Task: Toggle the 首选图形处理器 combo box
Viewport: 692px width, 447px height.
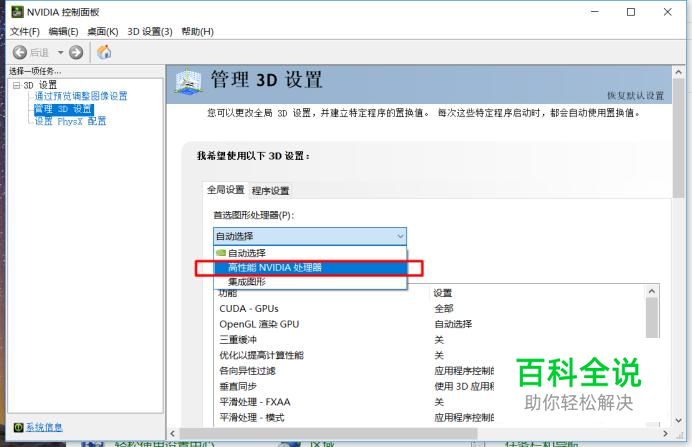Action: pyautogui.click(x=310, y=236)
